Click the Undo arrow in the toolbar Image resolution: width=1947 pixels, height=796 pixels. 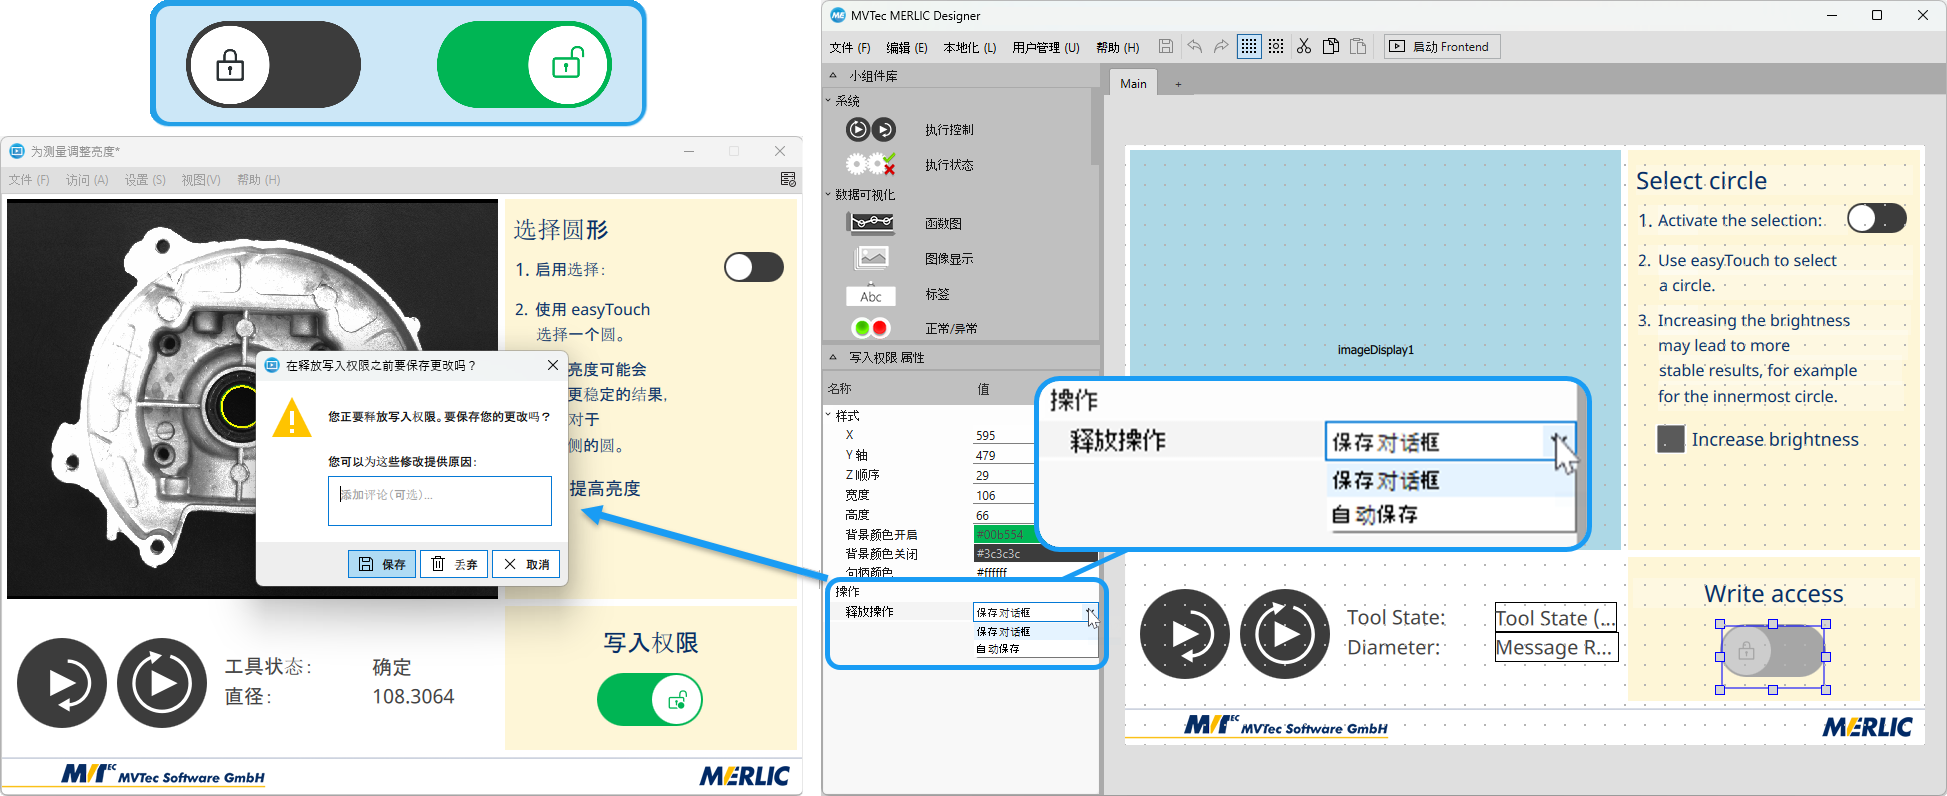coord(1194,46)
